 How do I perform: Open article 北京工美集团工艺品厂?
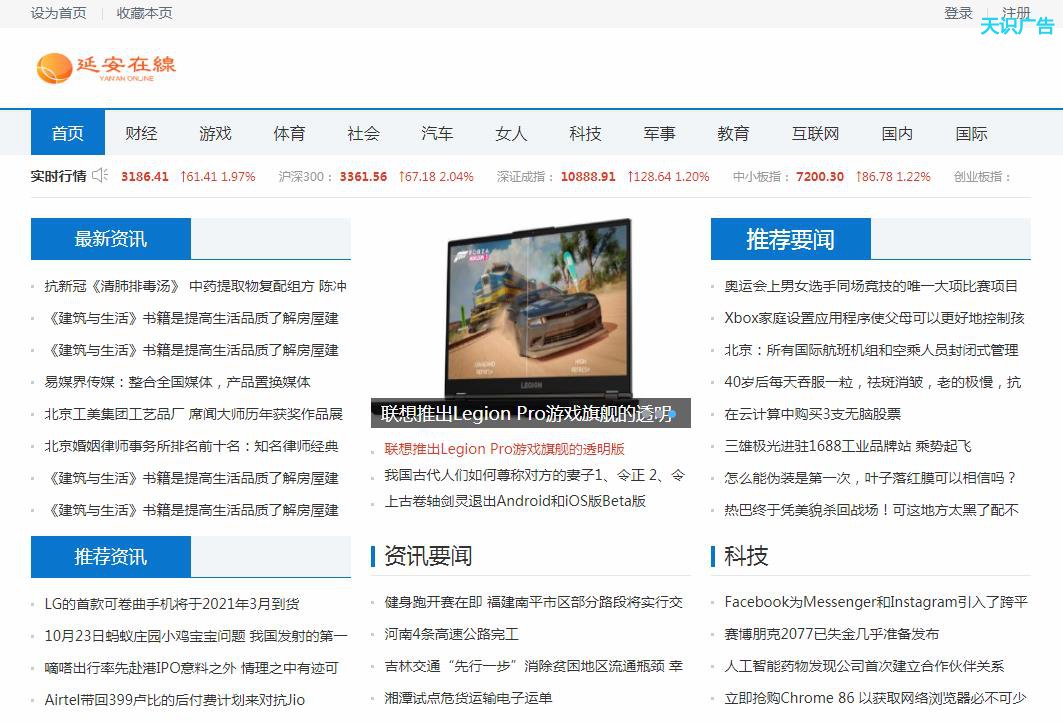pyautogui.click(x=193, y=414)
